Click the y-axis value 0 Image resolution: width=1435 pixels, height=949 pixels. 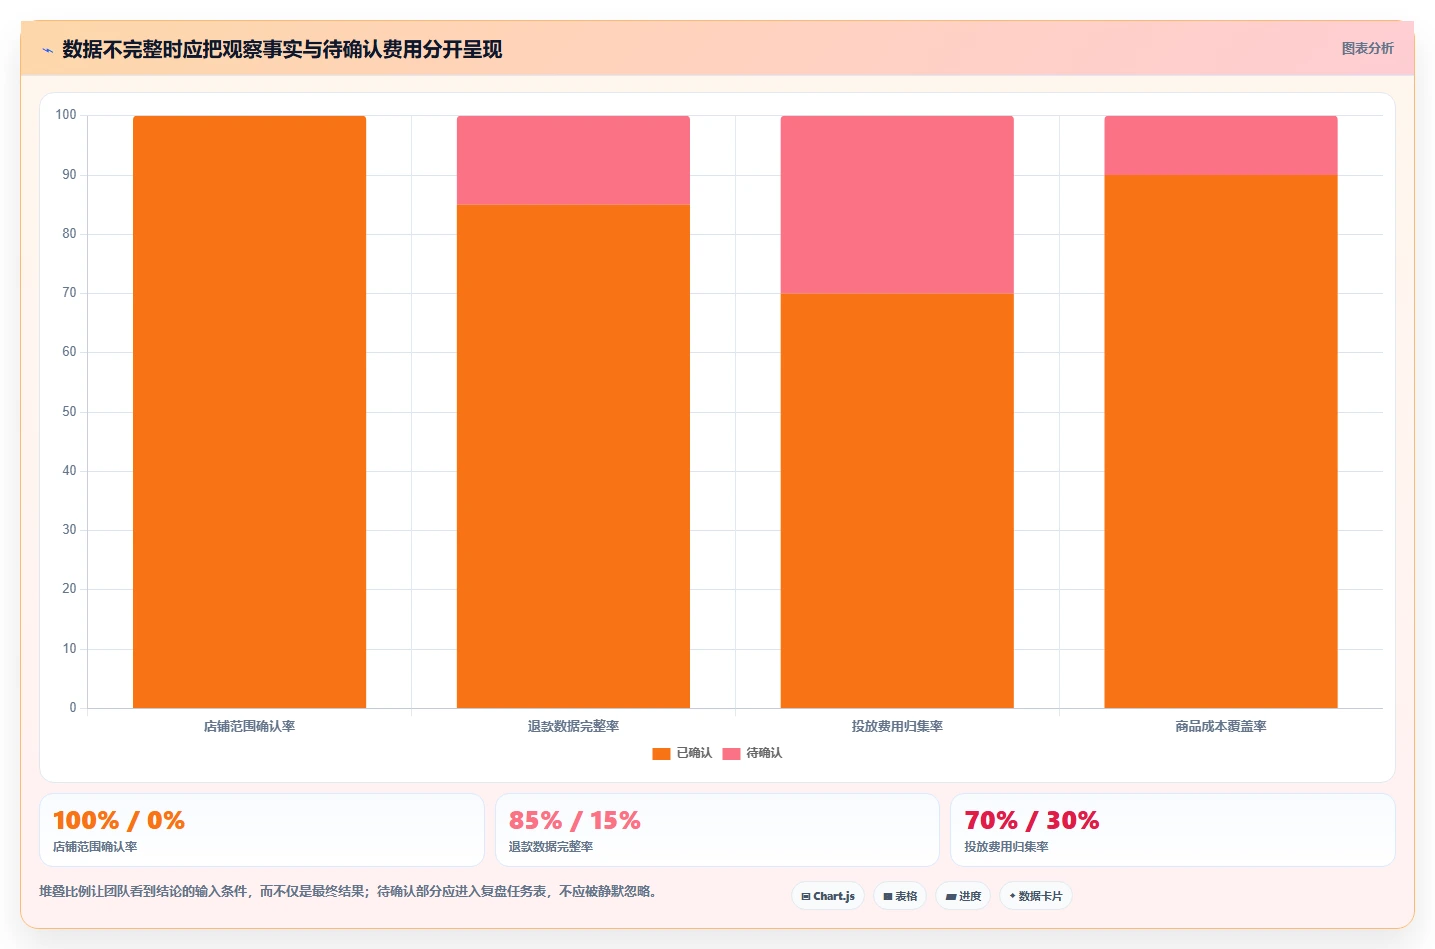pos(73,708)
